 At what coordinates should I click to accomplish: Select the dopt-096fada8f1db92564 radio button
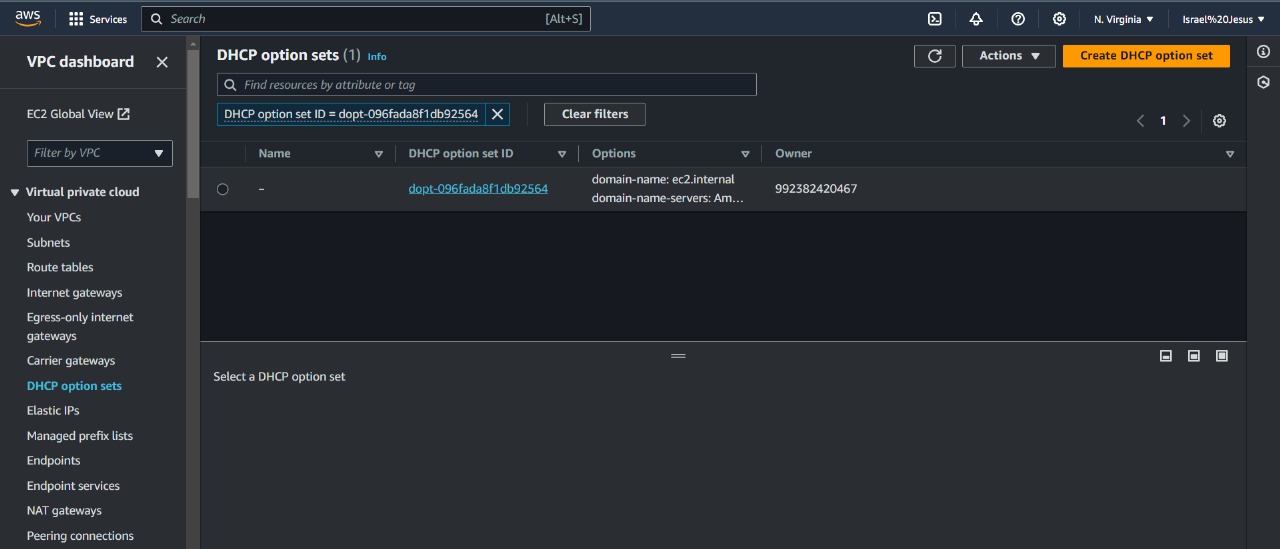[x=222, y=189]
